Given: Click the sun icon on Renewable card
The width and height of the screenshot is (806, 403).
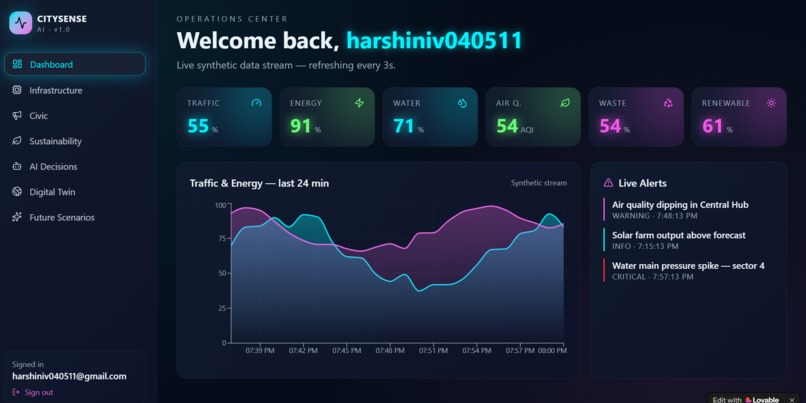Looking at the screenshot, I should tap(771, 103).
